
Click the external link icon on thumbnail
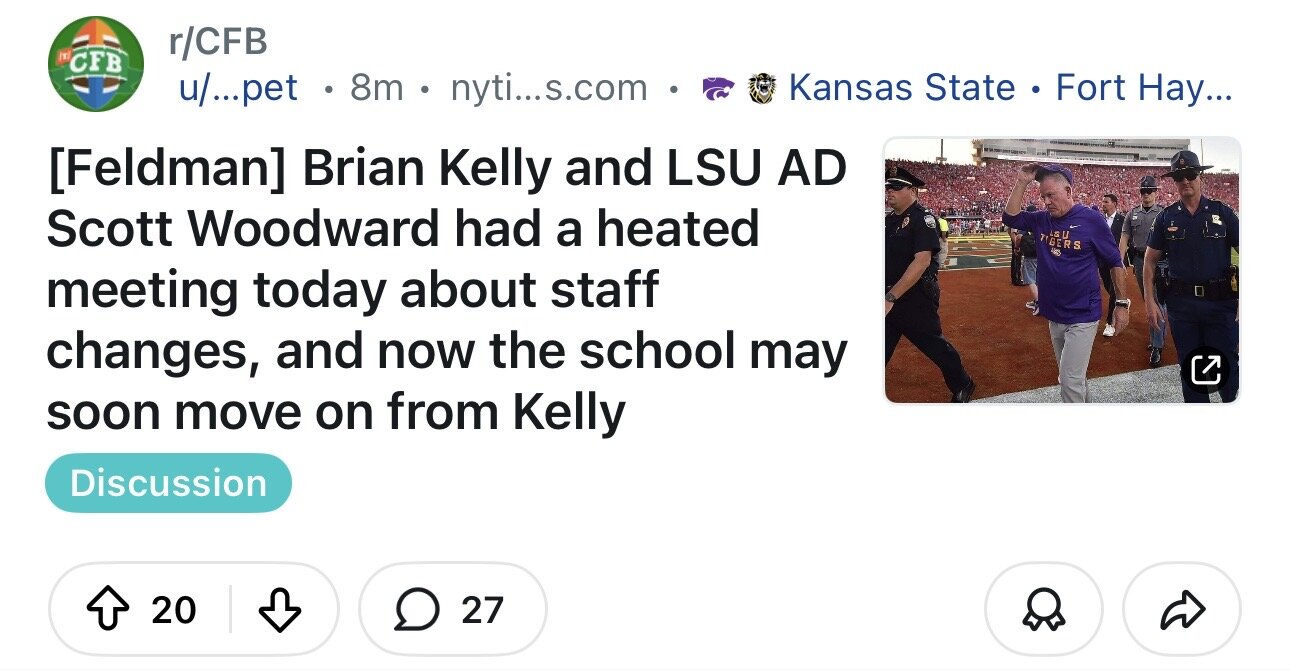[1206, 370]
